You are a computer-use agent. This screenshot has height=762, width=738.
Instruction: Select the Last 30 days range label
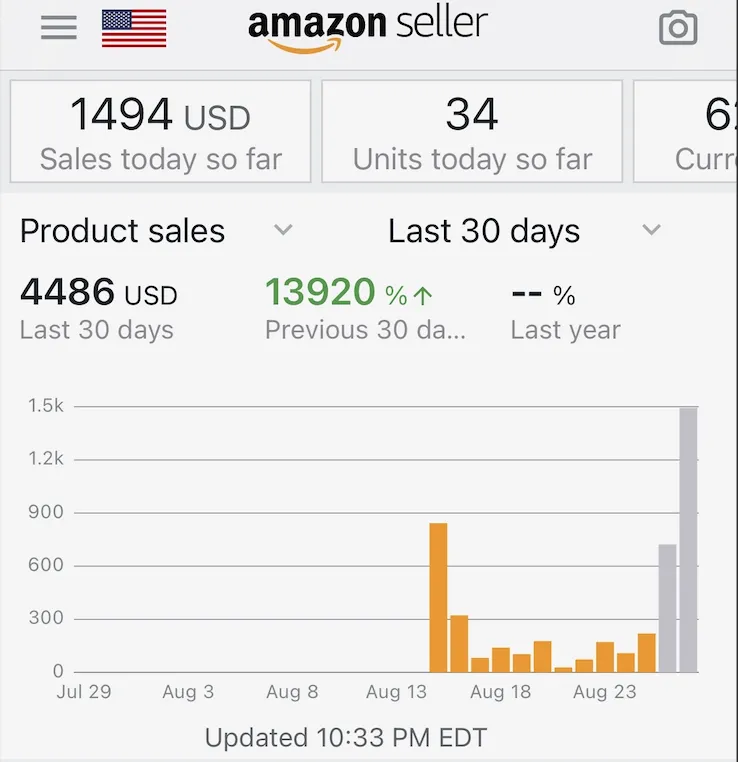484,230
